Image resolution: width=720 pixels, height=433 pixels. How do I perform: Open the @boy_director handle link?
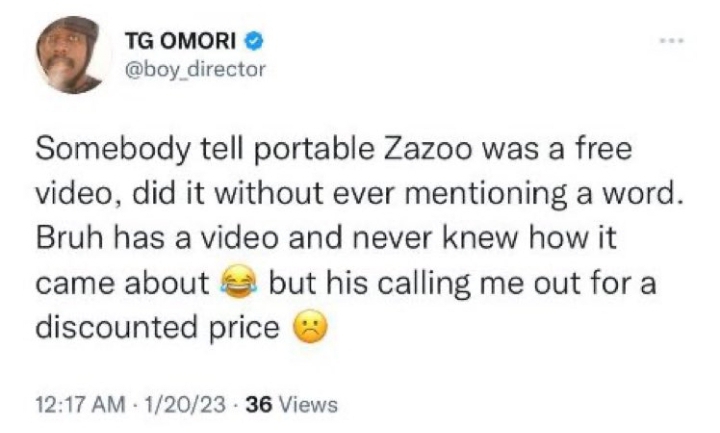pos(194,69)
